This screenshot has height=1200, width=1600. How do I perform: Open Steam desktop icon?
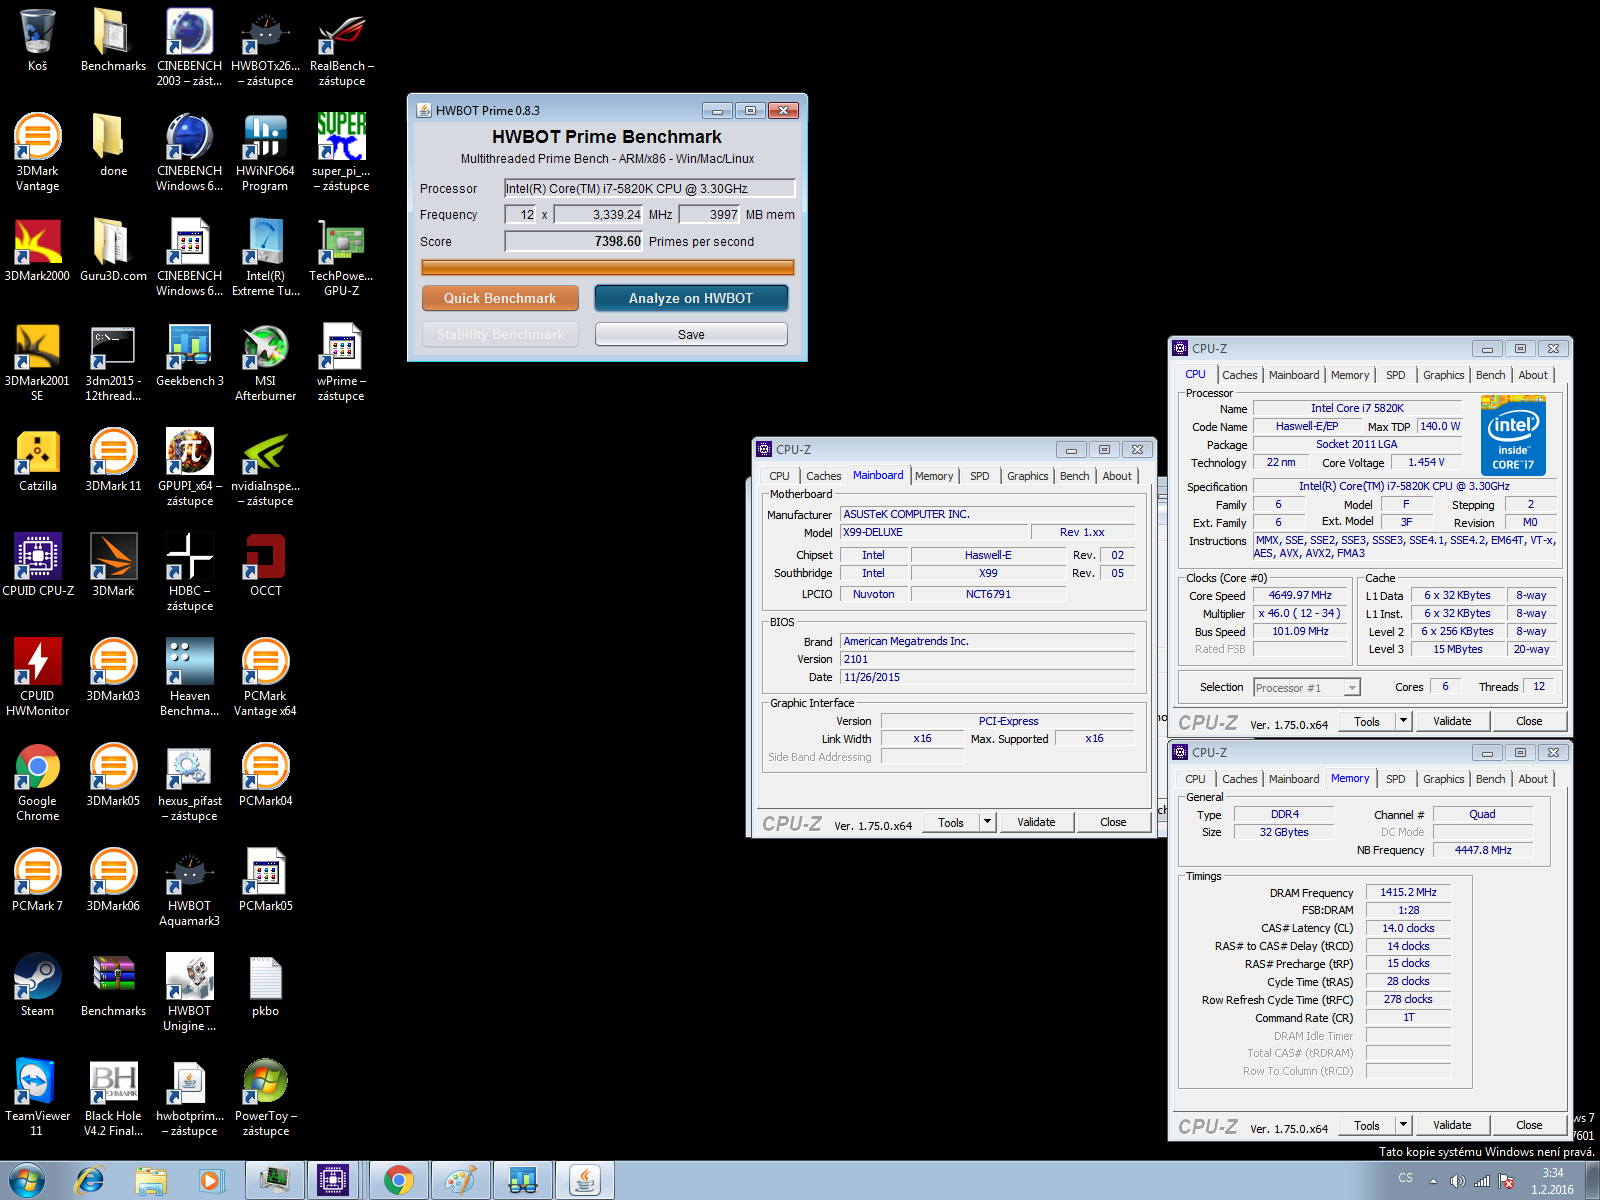pyautogui.click(x=37, y=985)
